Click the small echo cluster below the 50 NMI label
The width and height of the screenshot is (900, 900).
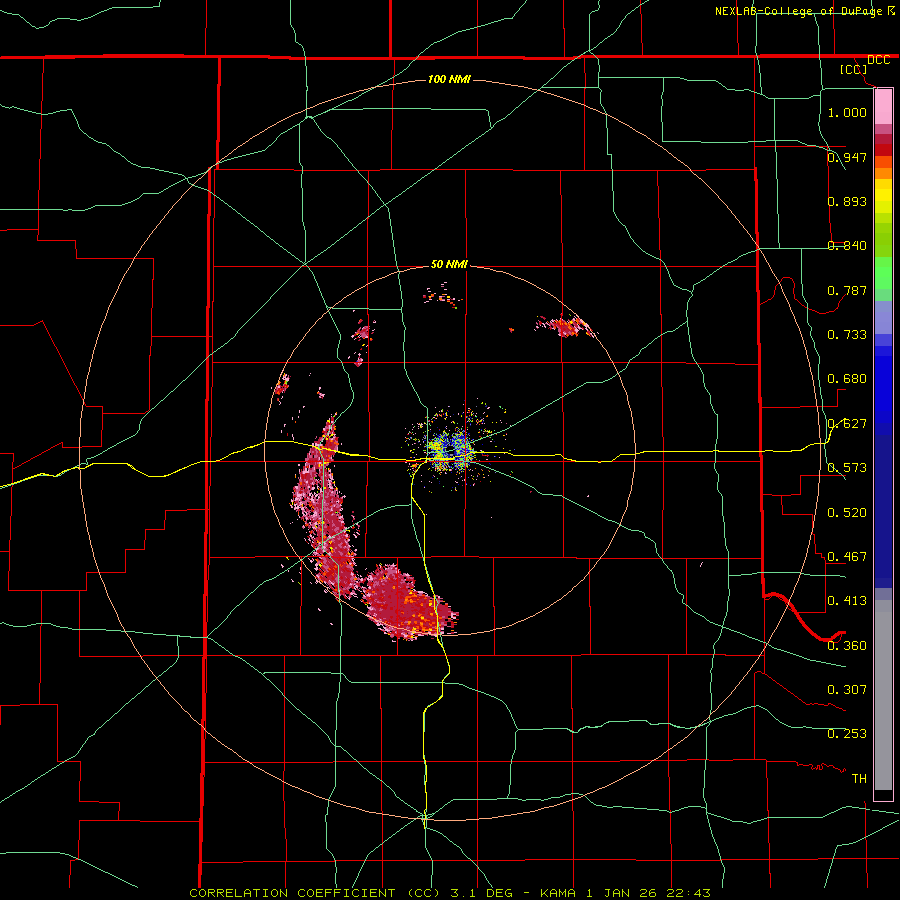point(443,296)
